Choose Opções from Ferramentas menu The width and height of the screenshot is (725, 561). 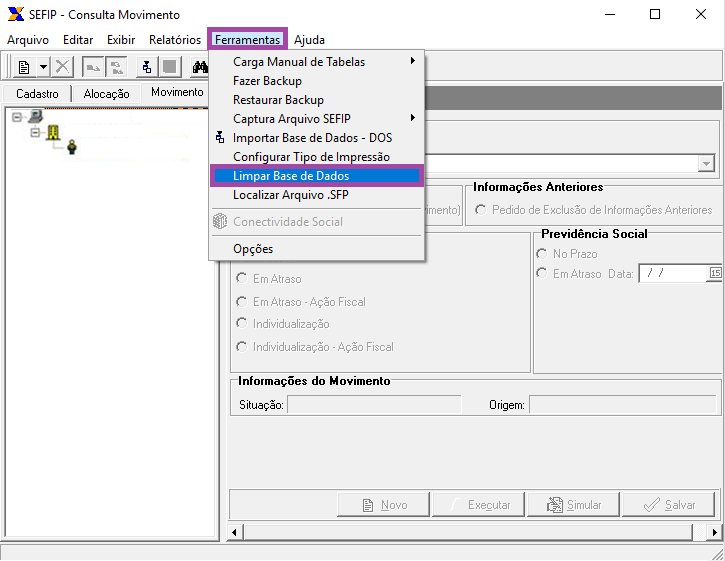[316, 248]
